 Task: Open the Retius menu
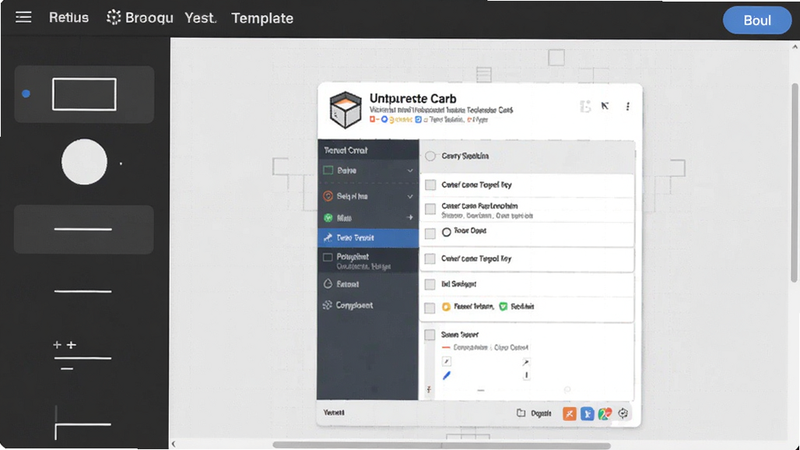pyautogui.click(x=69, y=18)
